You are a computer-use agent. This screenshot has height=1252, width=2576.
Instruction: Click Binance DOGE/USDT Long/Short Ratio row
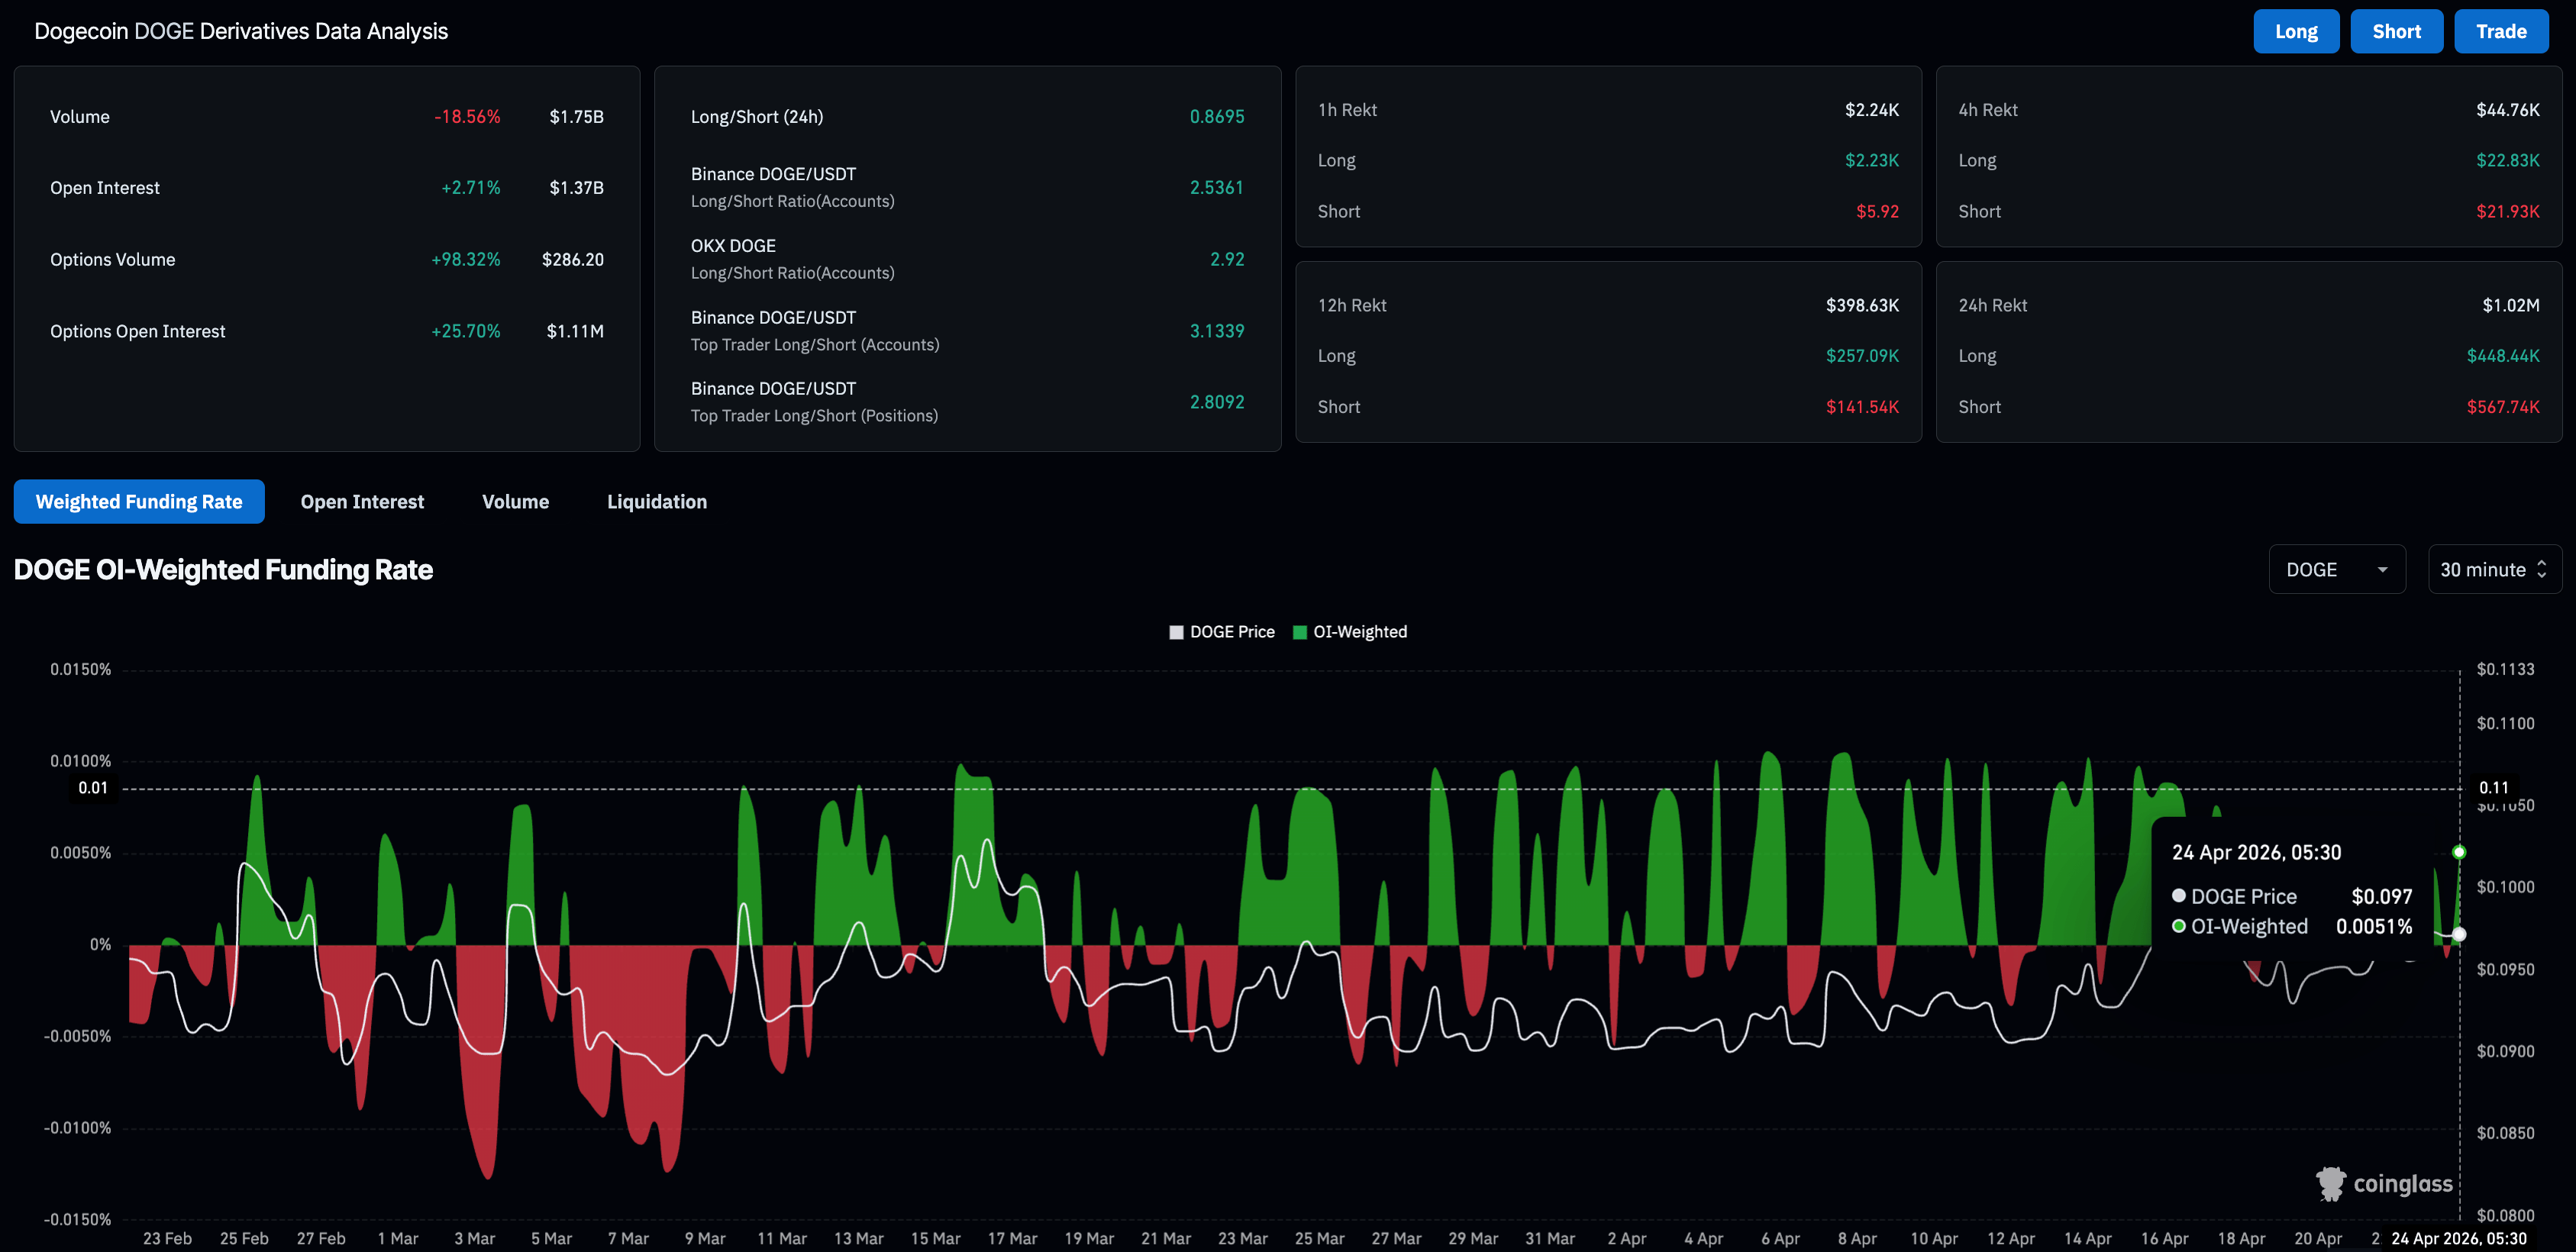[x=966, y=187]
